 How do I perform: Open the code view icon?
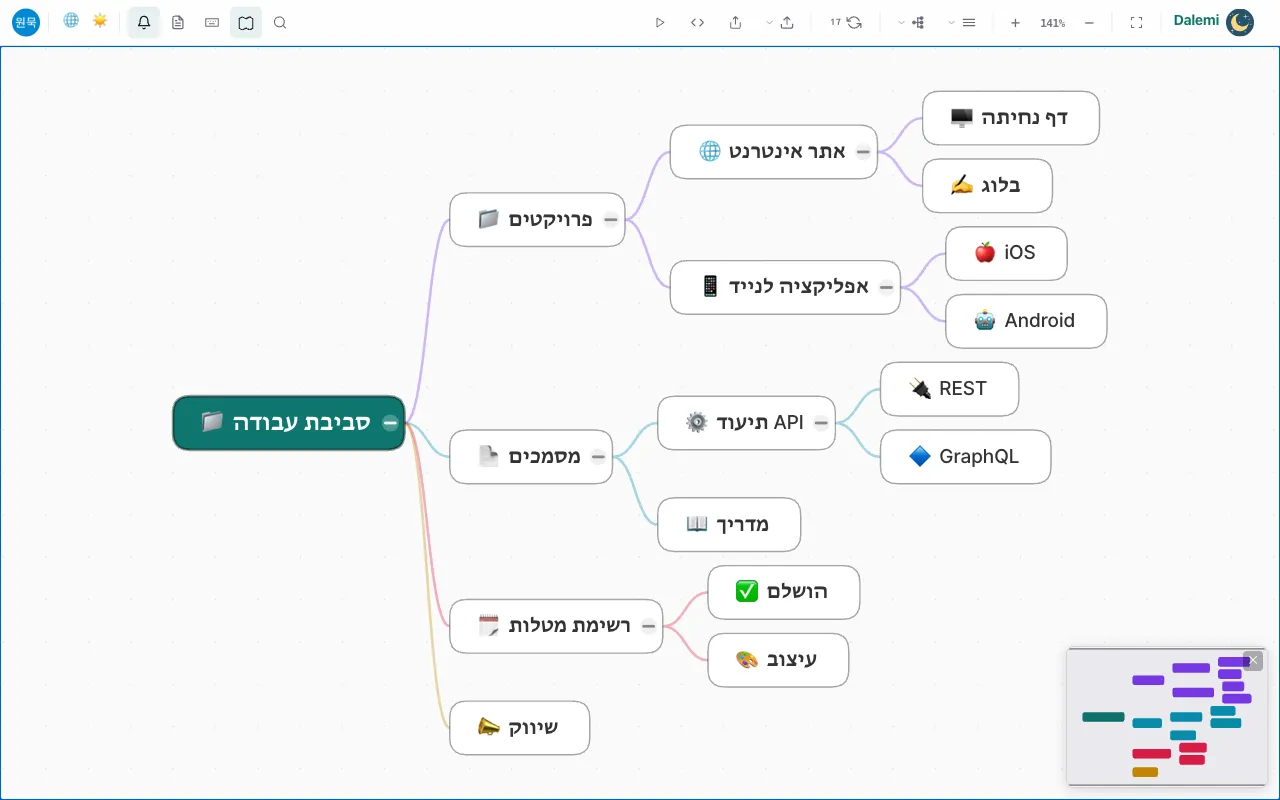698,22
